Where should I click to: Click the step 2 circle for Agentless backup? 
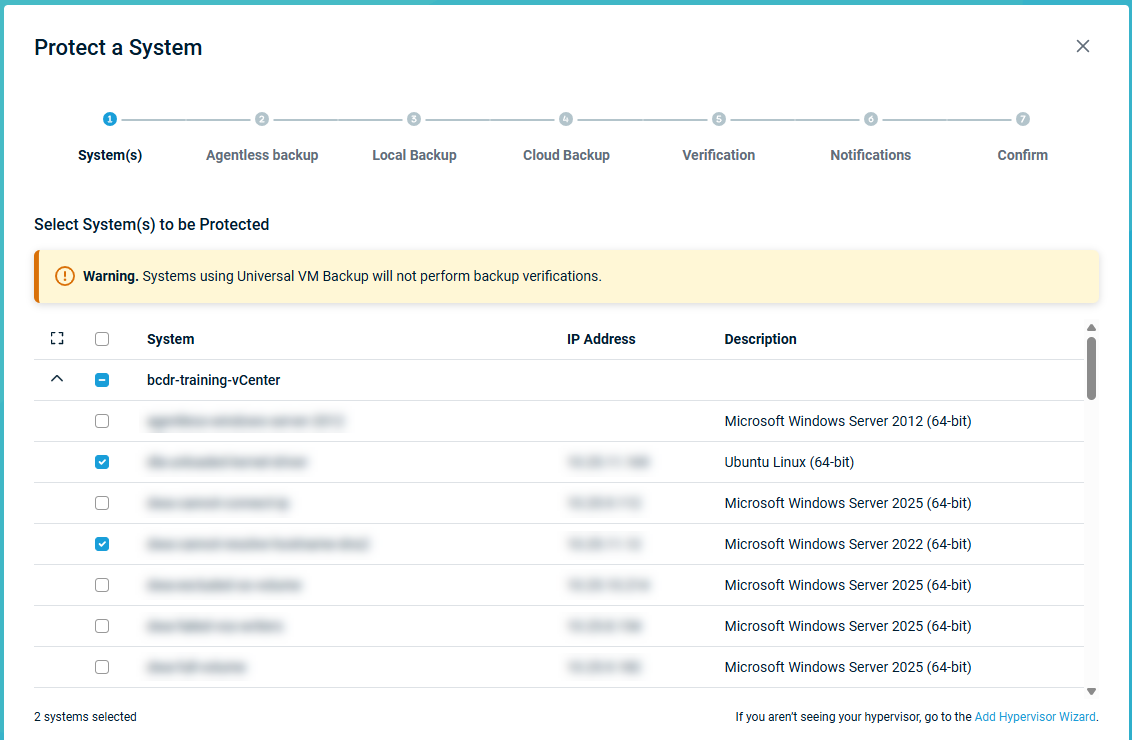[x=262, y=119]
